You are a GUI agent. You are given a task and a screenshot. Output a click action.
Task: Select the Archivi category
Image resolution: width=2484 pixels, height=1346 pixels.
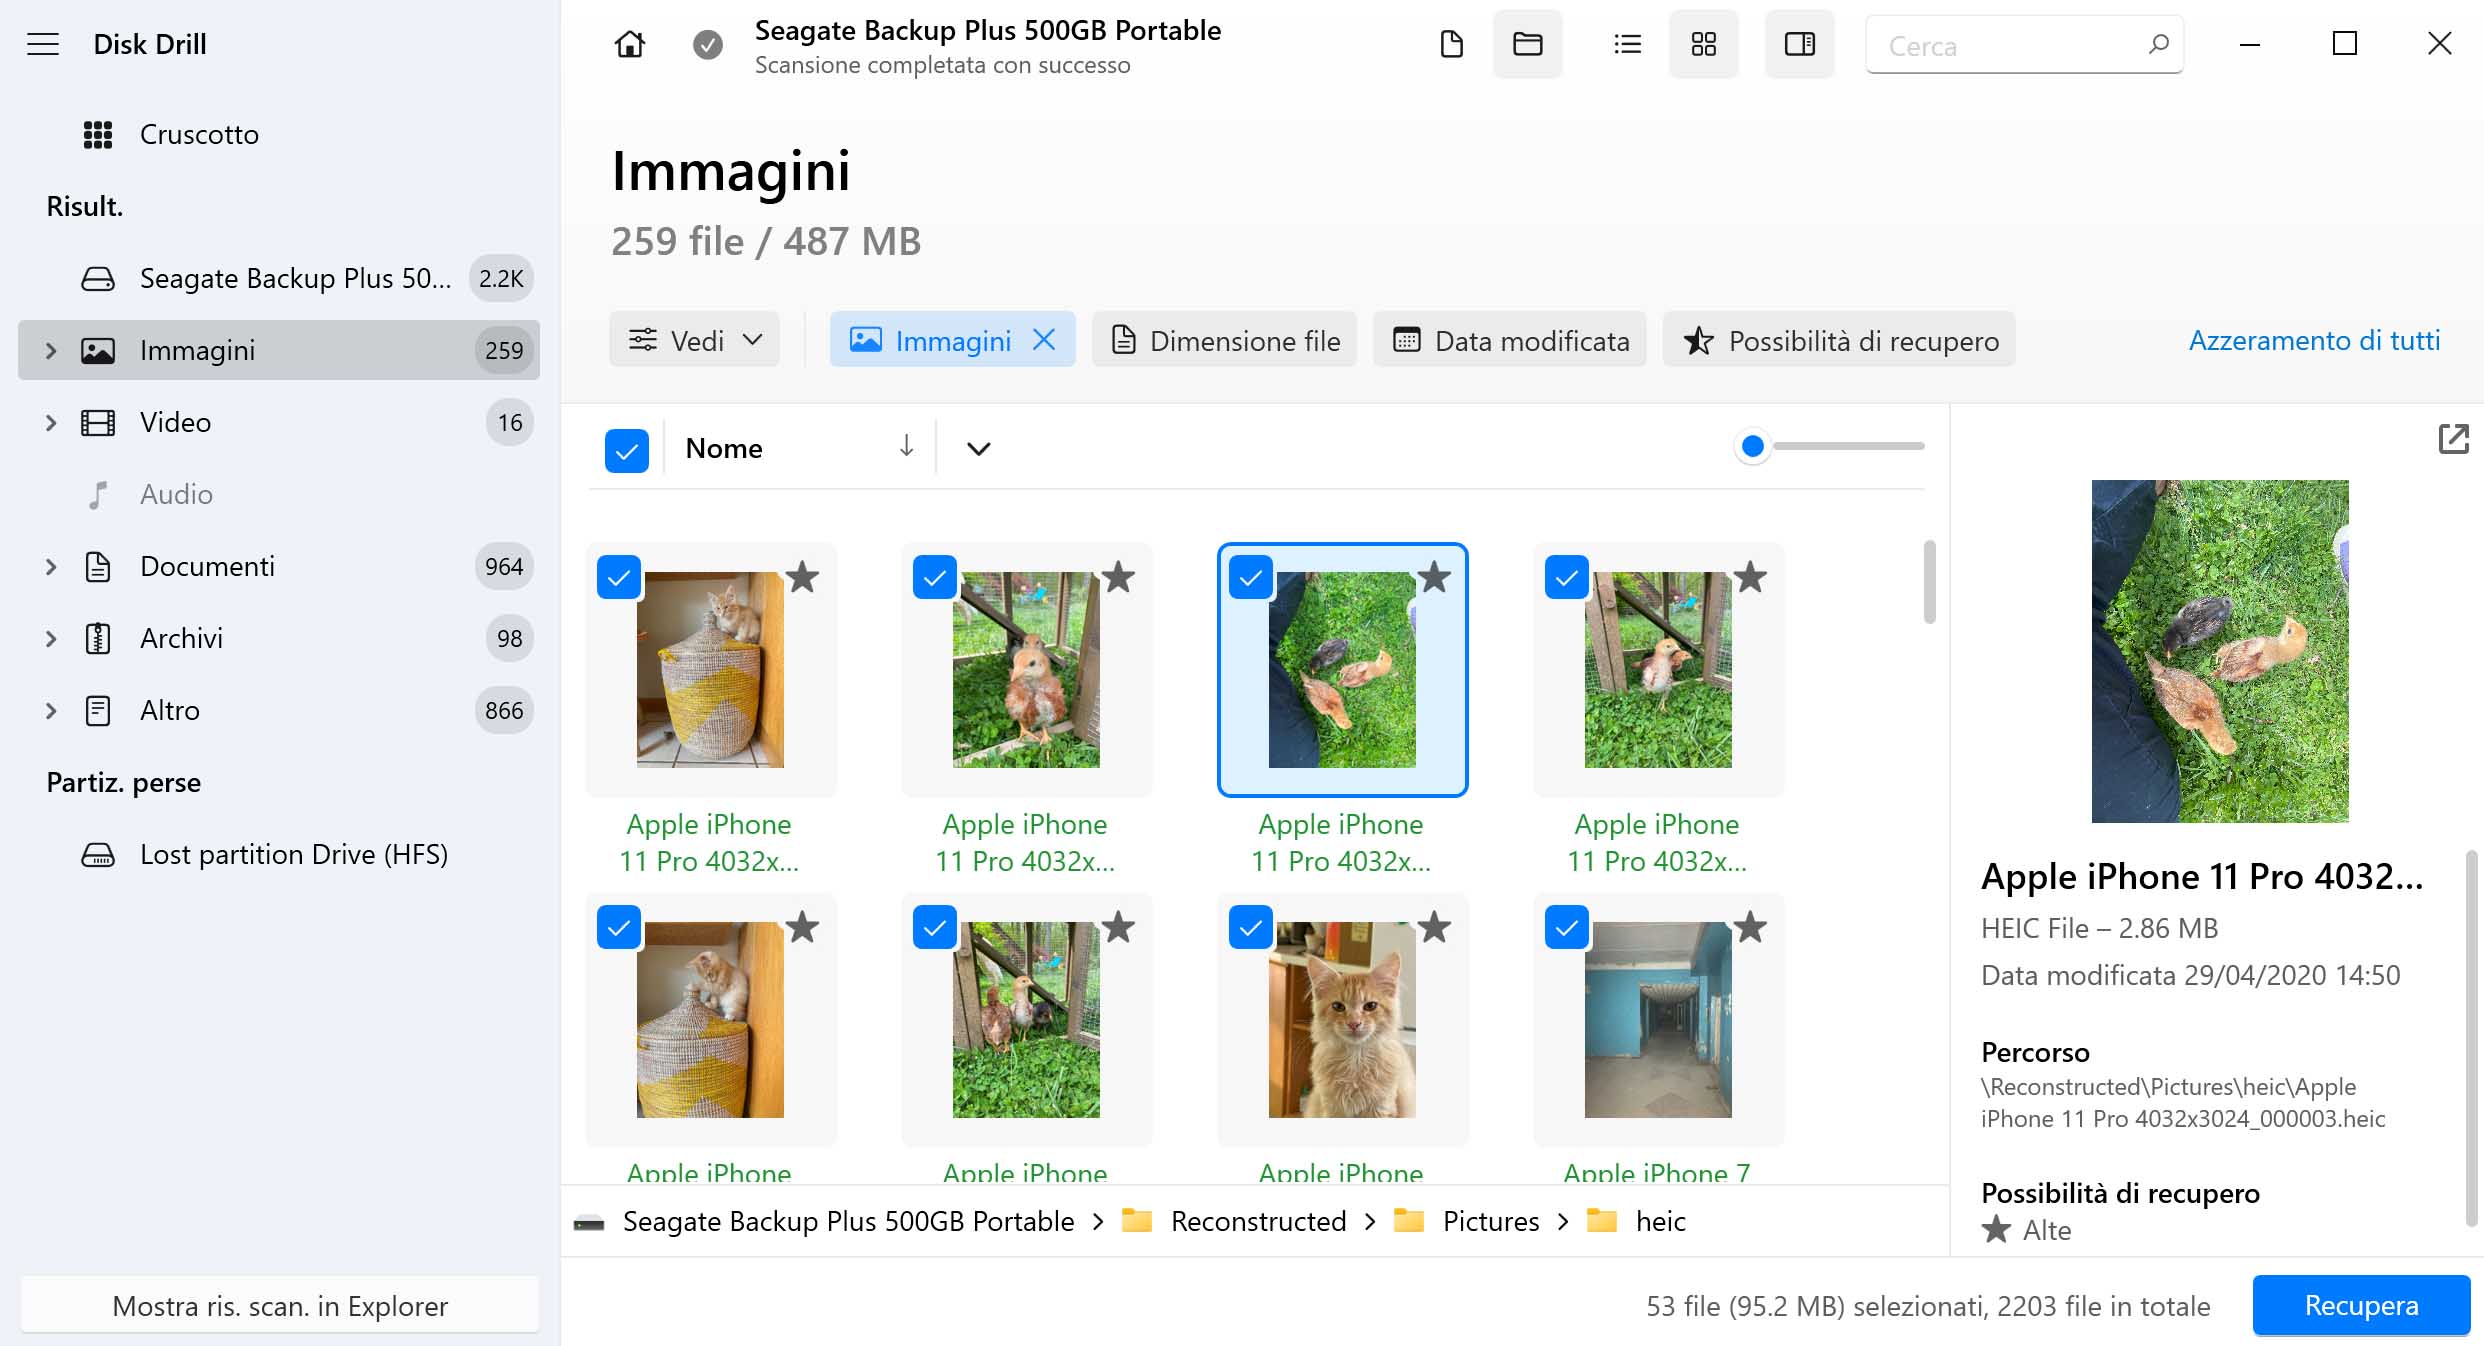pos(278,638)
